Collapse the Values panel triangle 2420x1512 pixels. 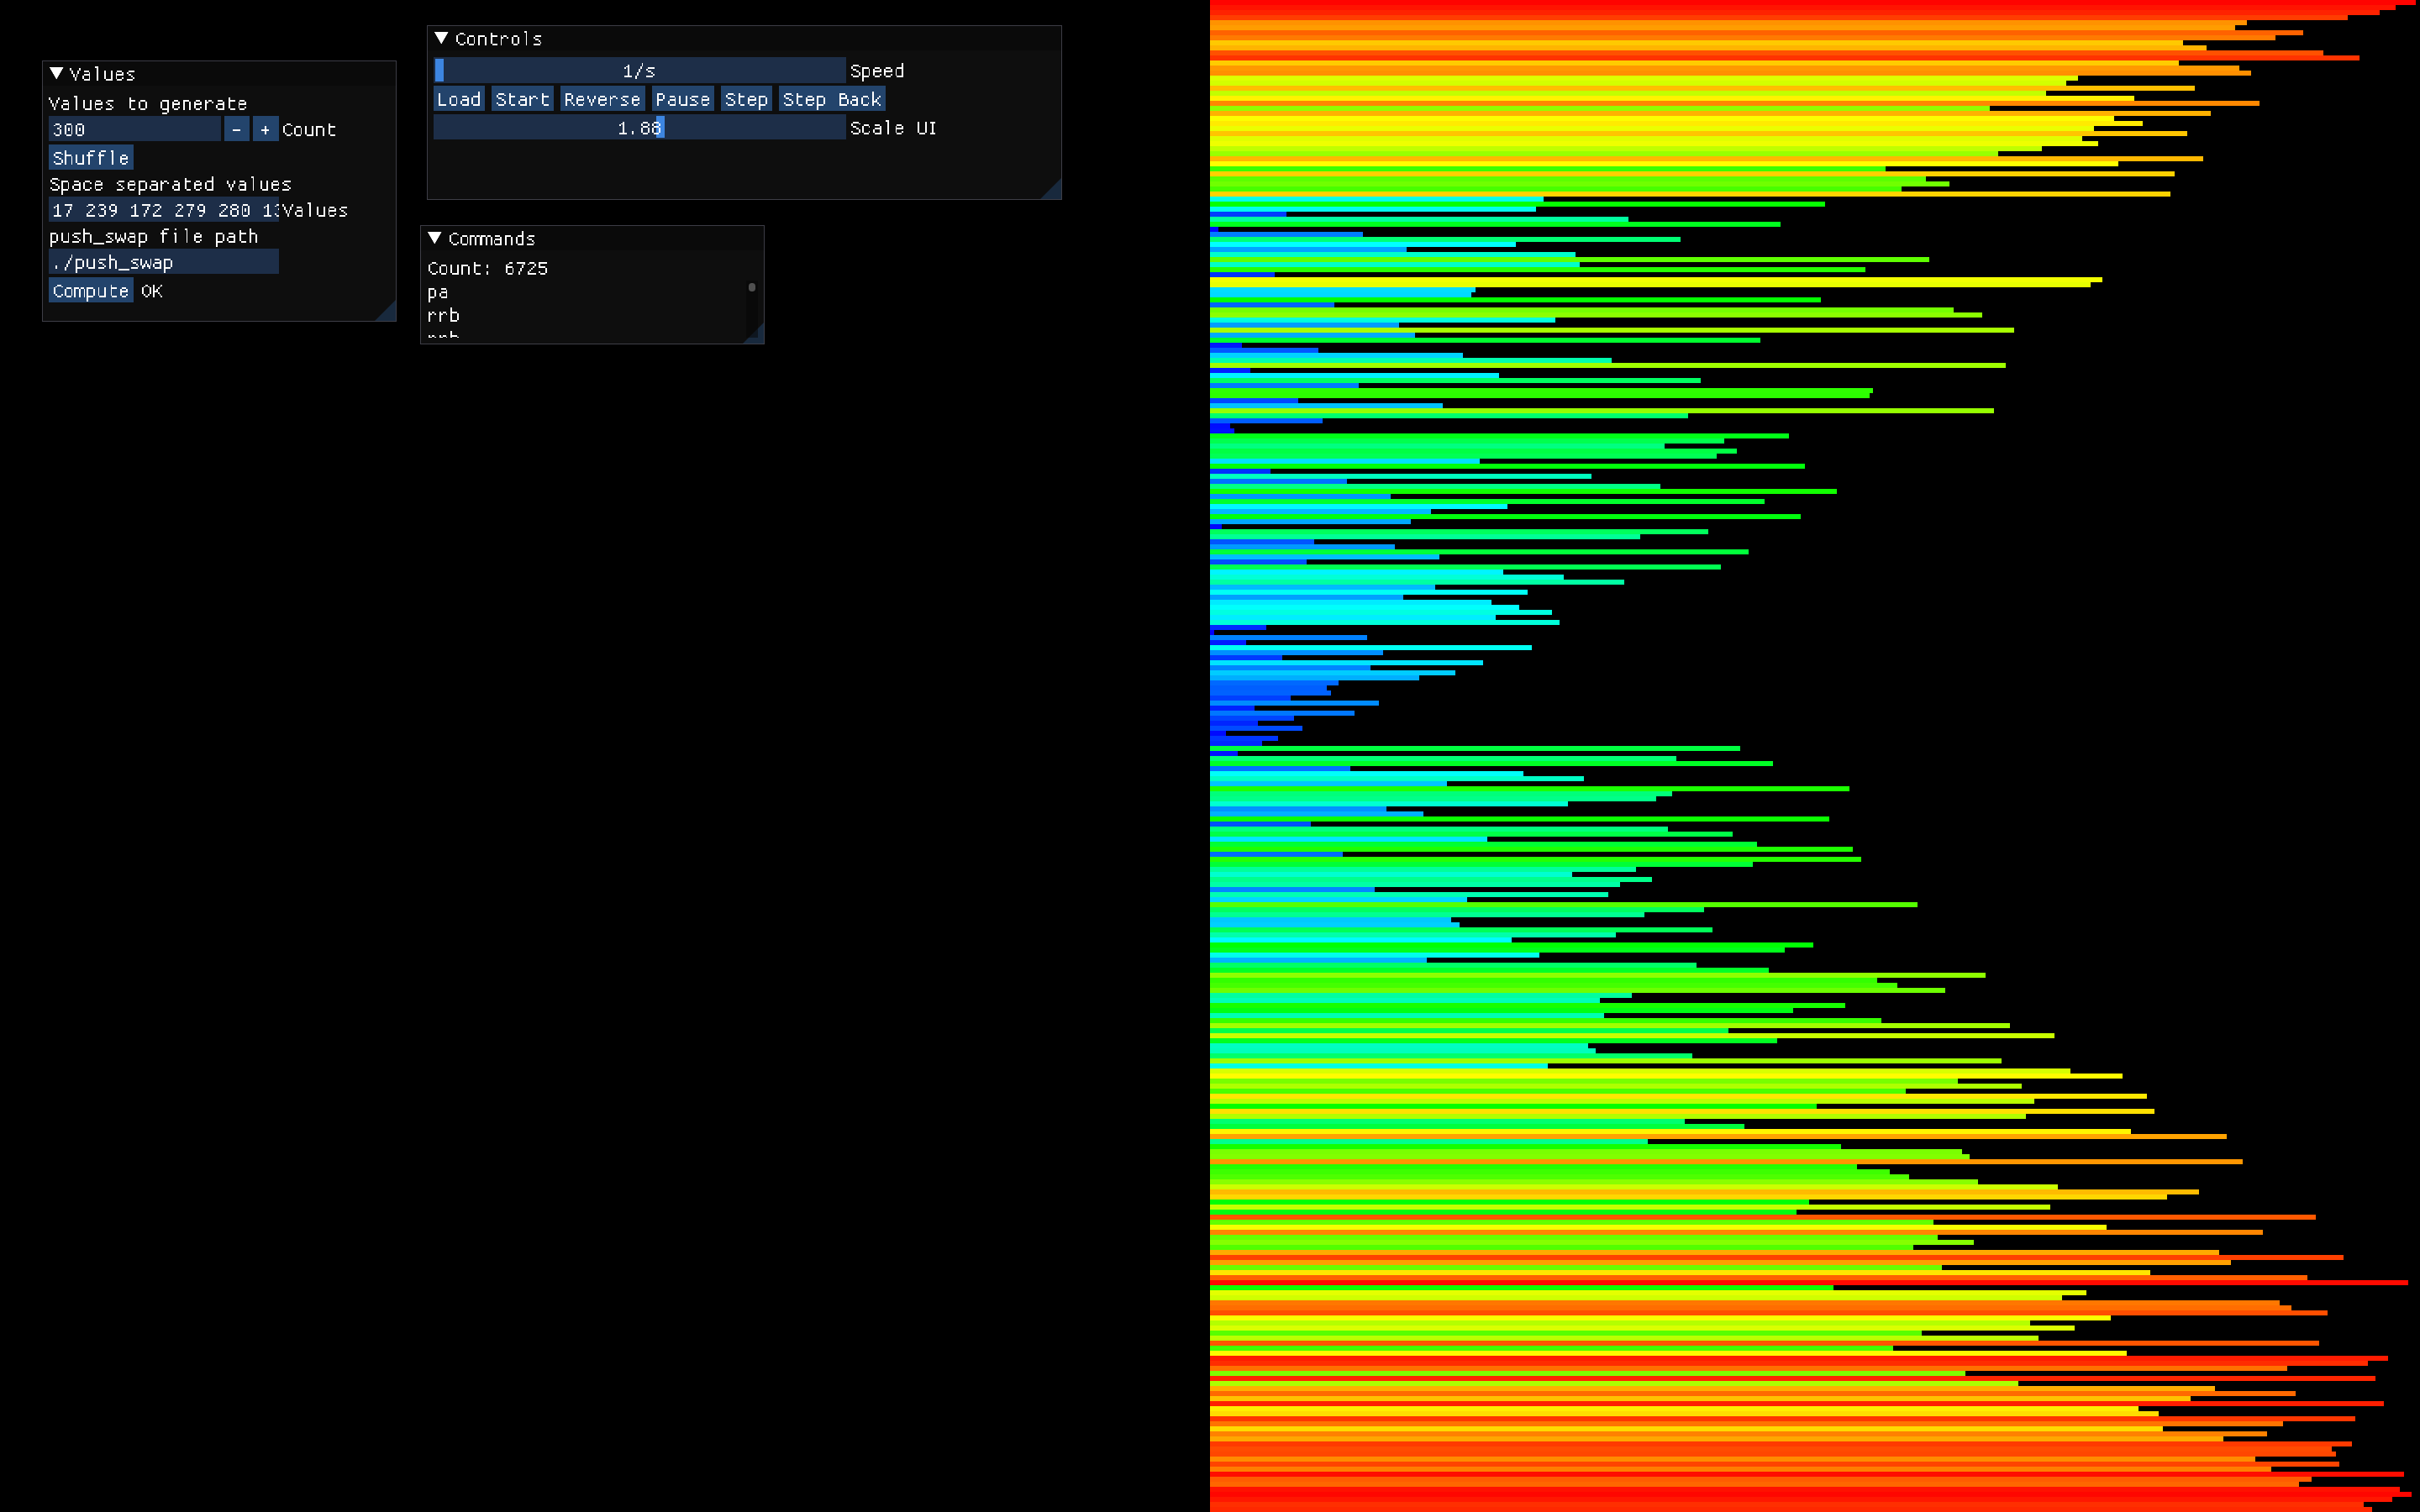57,74
